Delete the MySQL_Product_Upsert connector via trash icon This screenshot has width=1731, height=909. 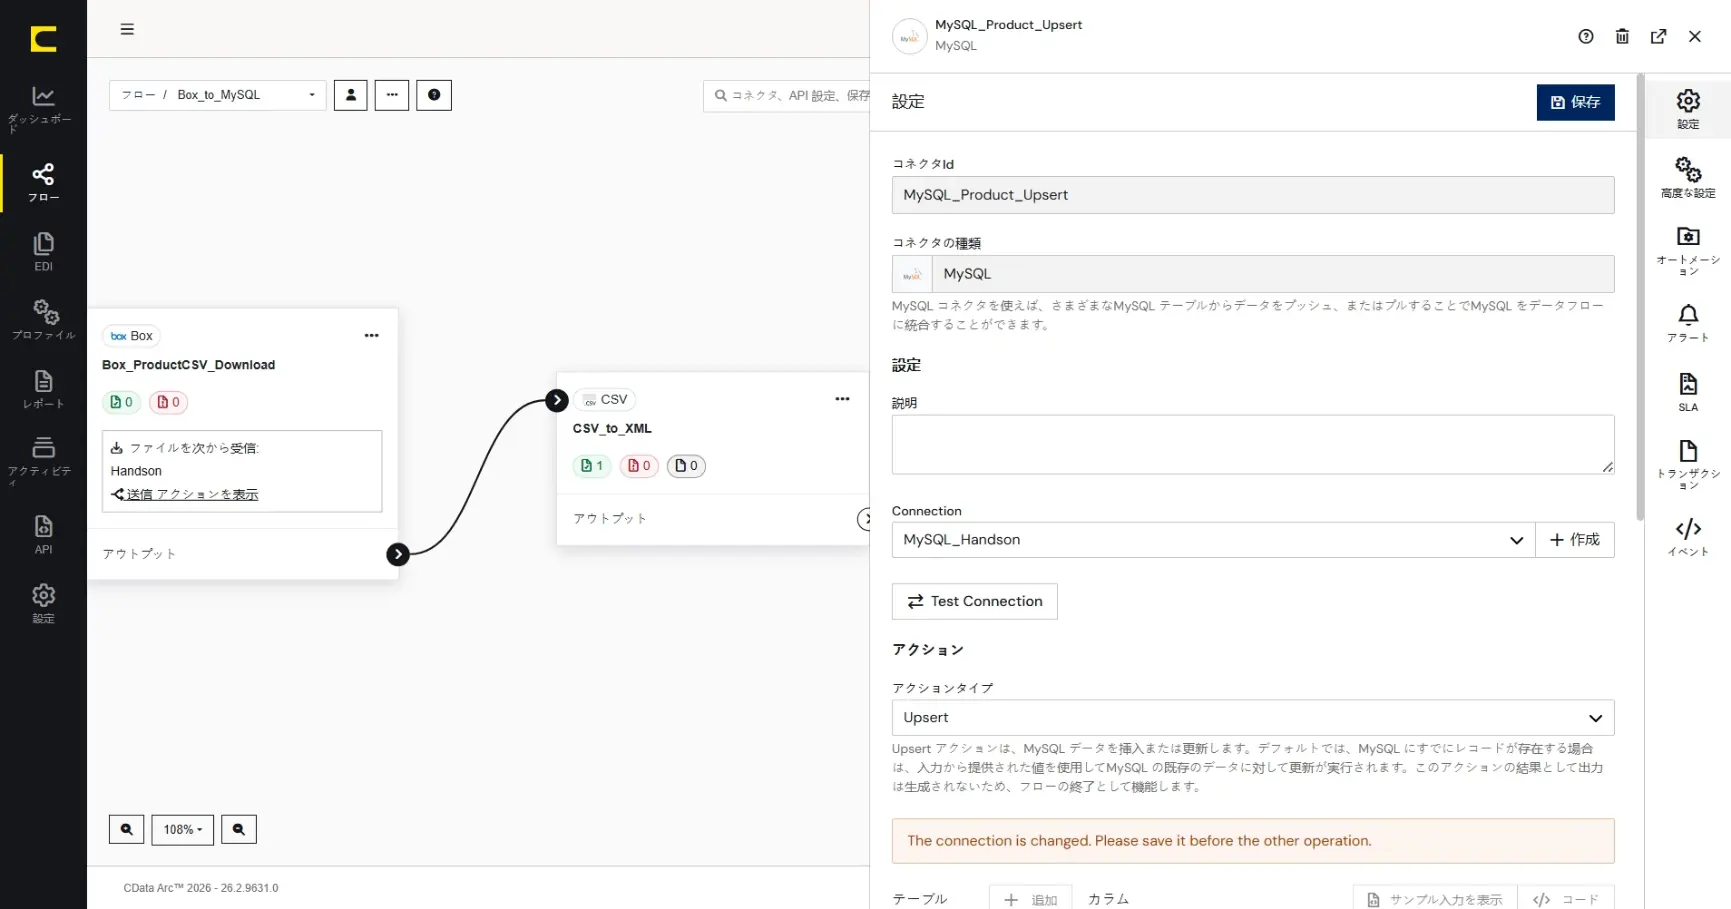[x=1622, y=37]
